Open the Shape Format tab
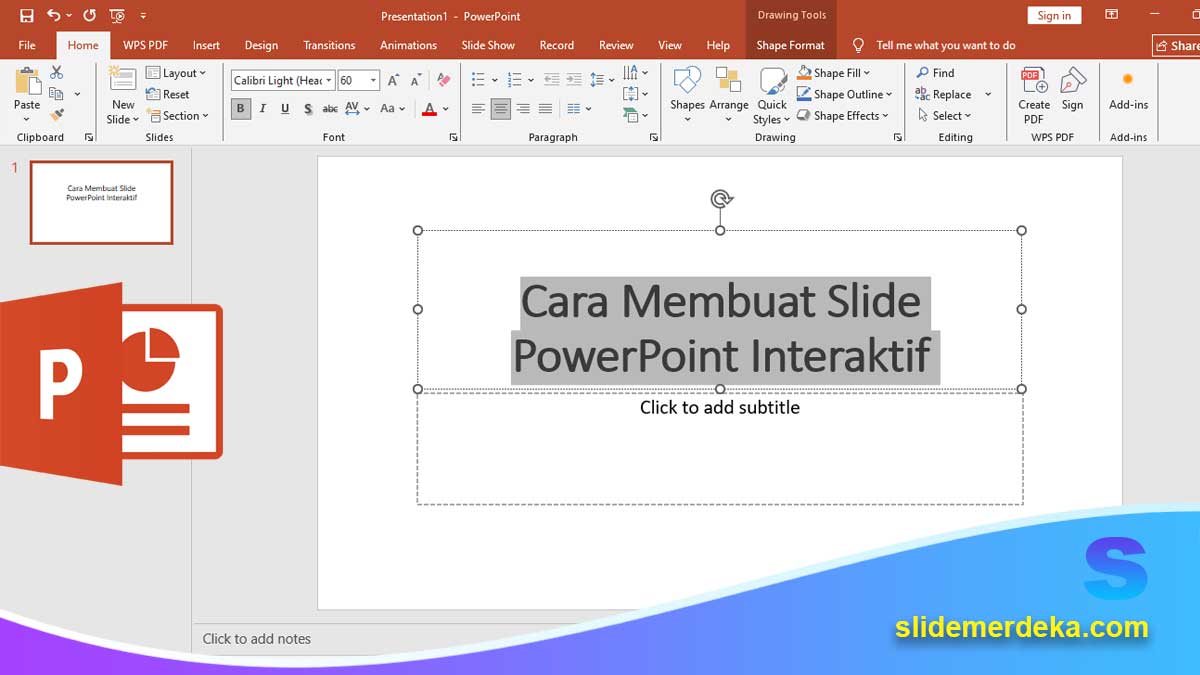The width and height of the screenshot is (1200, 675). tap(790, 45)
